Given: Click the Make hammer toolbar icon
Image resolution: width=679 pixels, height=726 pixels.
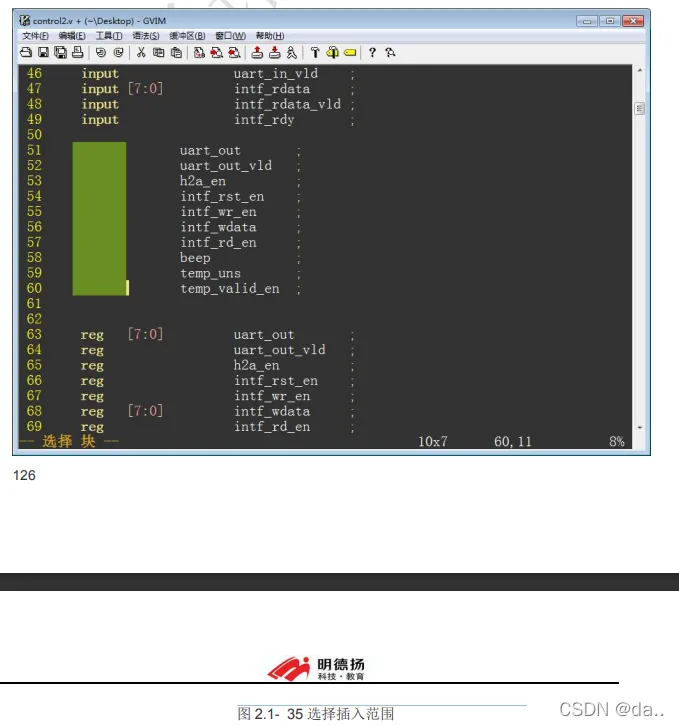Looking at the screenshot, I should click(315, 52).
